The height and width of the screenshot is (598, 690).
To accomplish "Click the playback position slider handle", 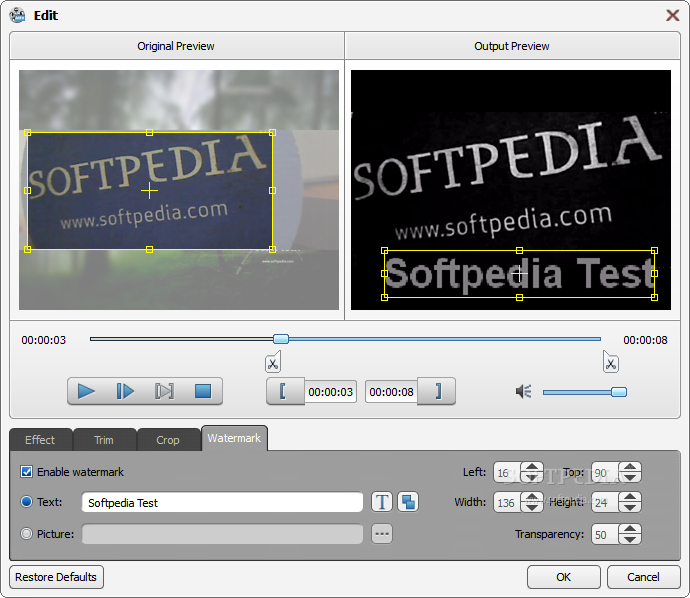I will (281, 339).
